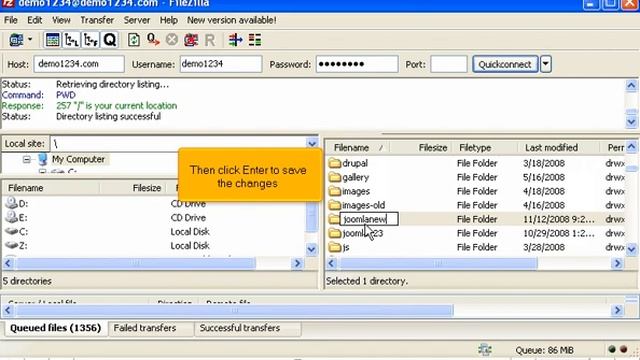Open the Transfer menu

(x=97, y=20)
